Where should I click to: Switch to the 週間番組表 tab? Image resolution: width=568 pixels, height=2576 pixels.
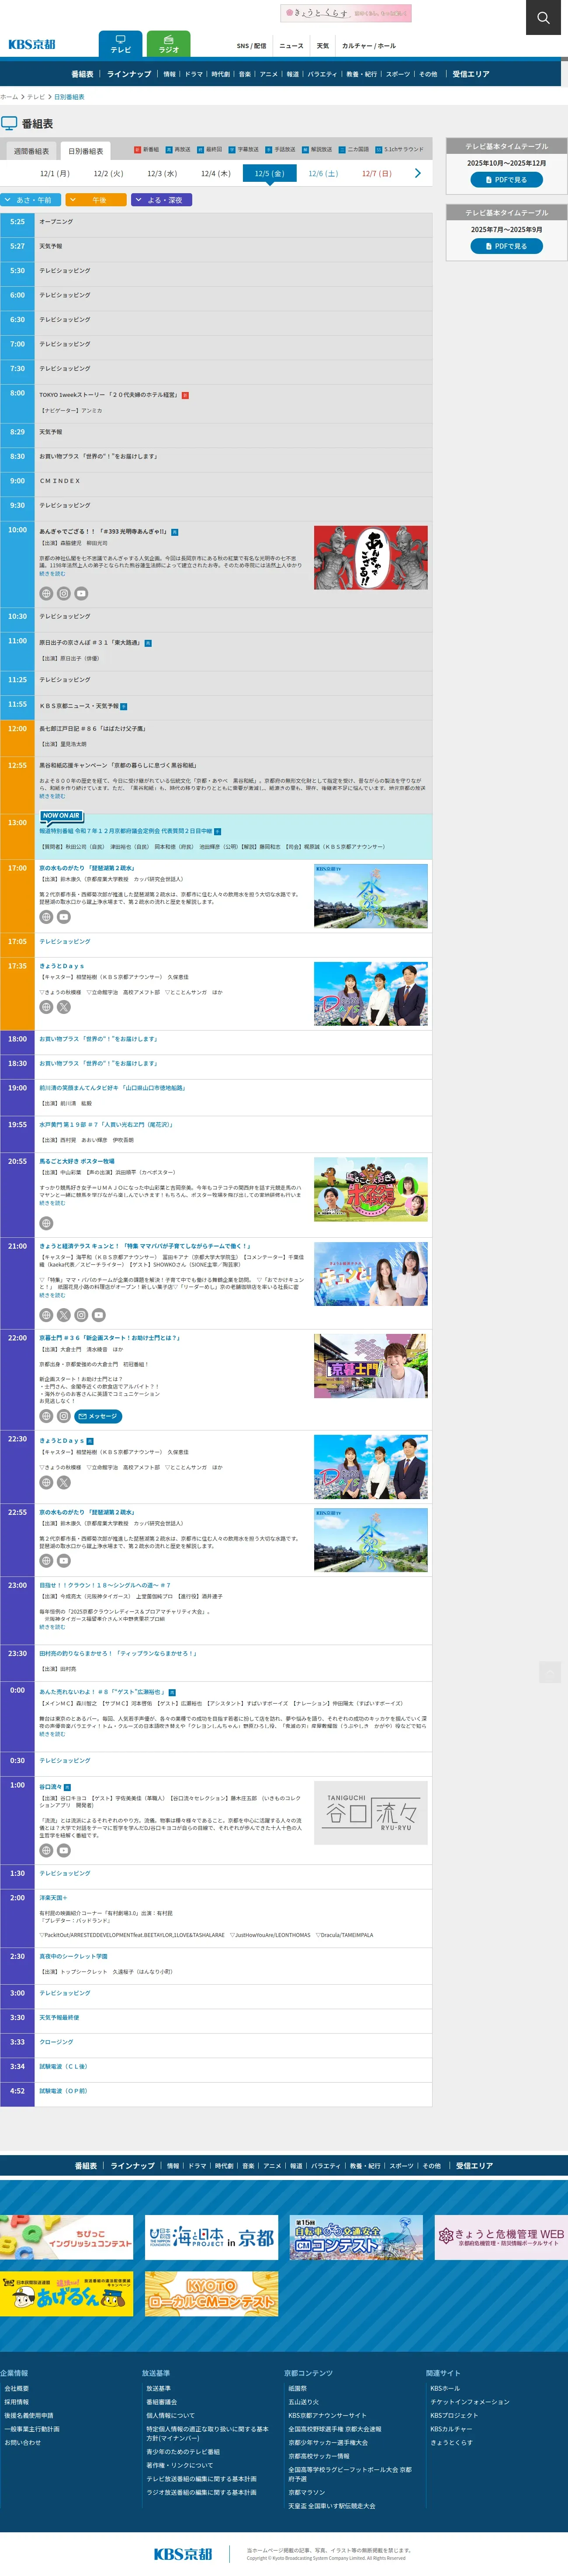click(x=31, y=151)
